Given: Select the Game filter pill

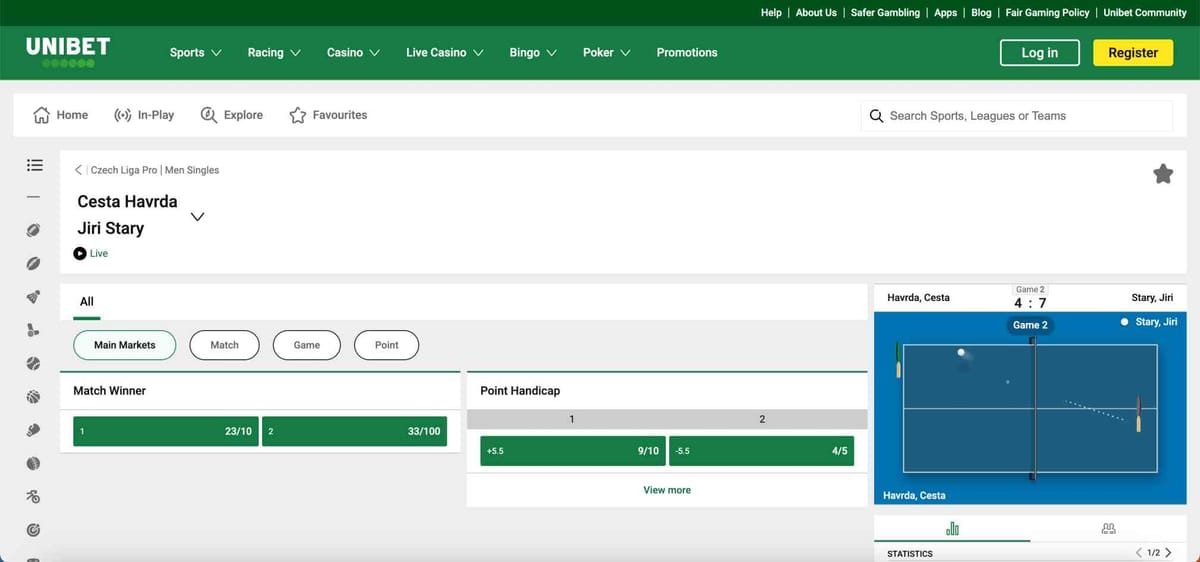Looking at the screenshot, I should (307, 345).
